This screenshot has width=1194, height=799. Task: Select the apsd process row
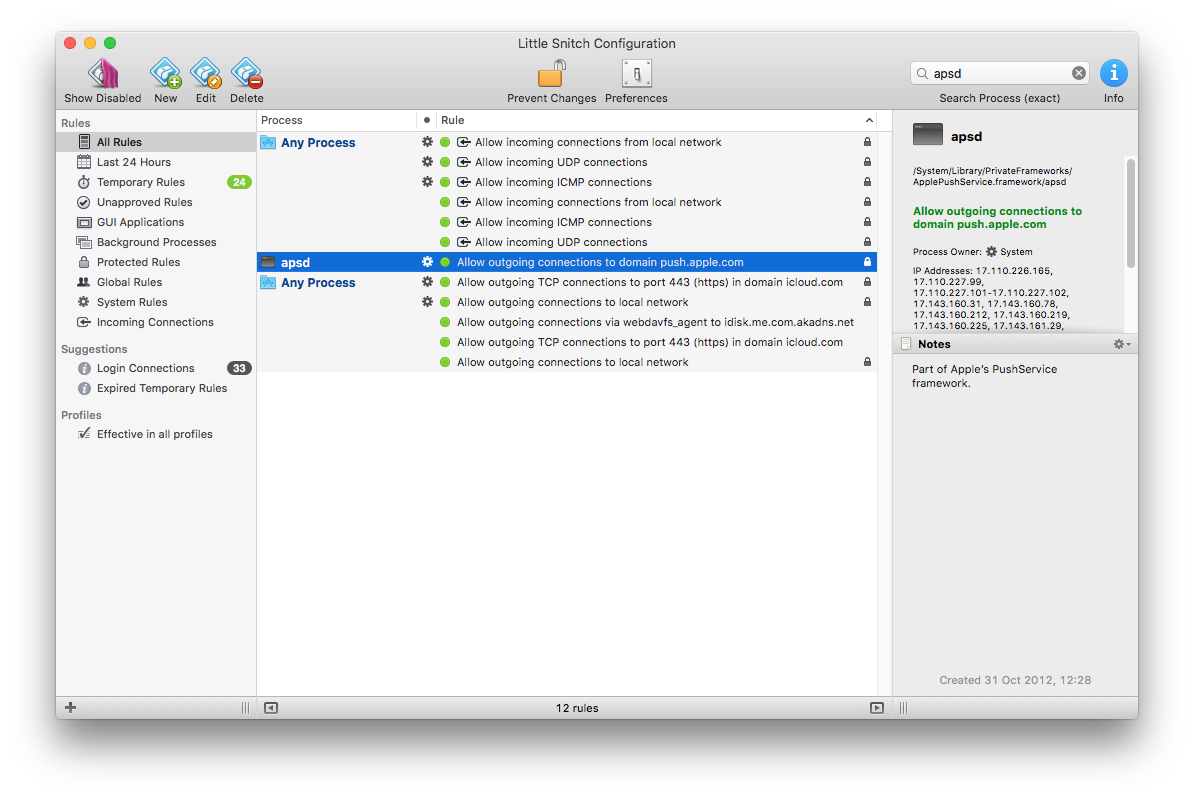[x=567, y=262]
